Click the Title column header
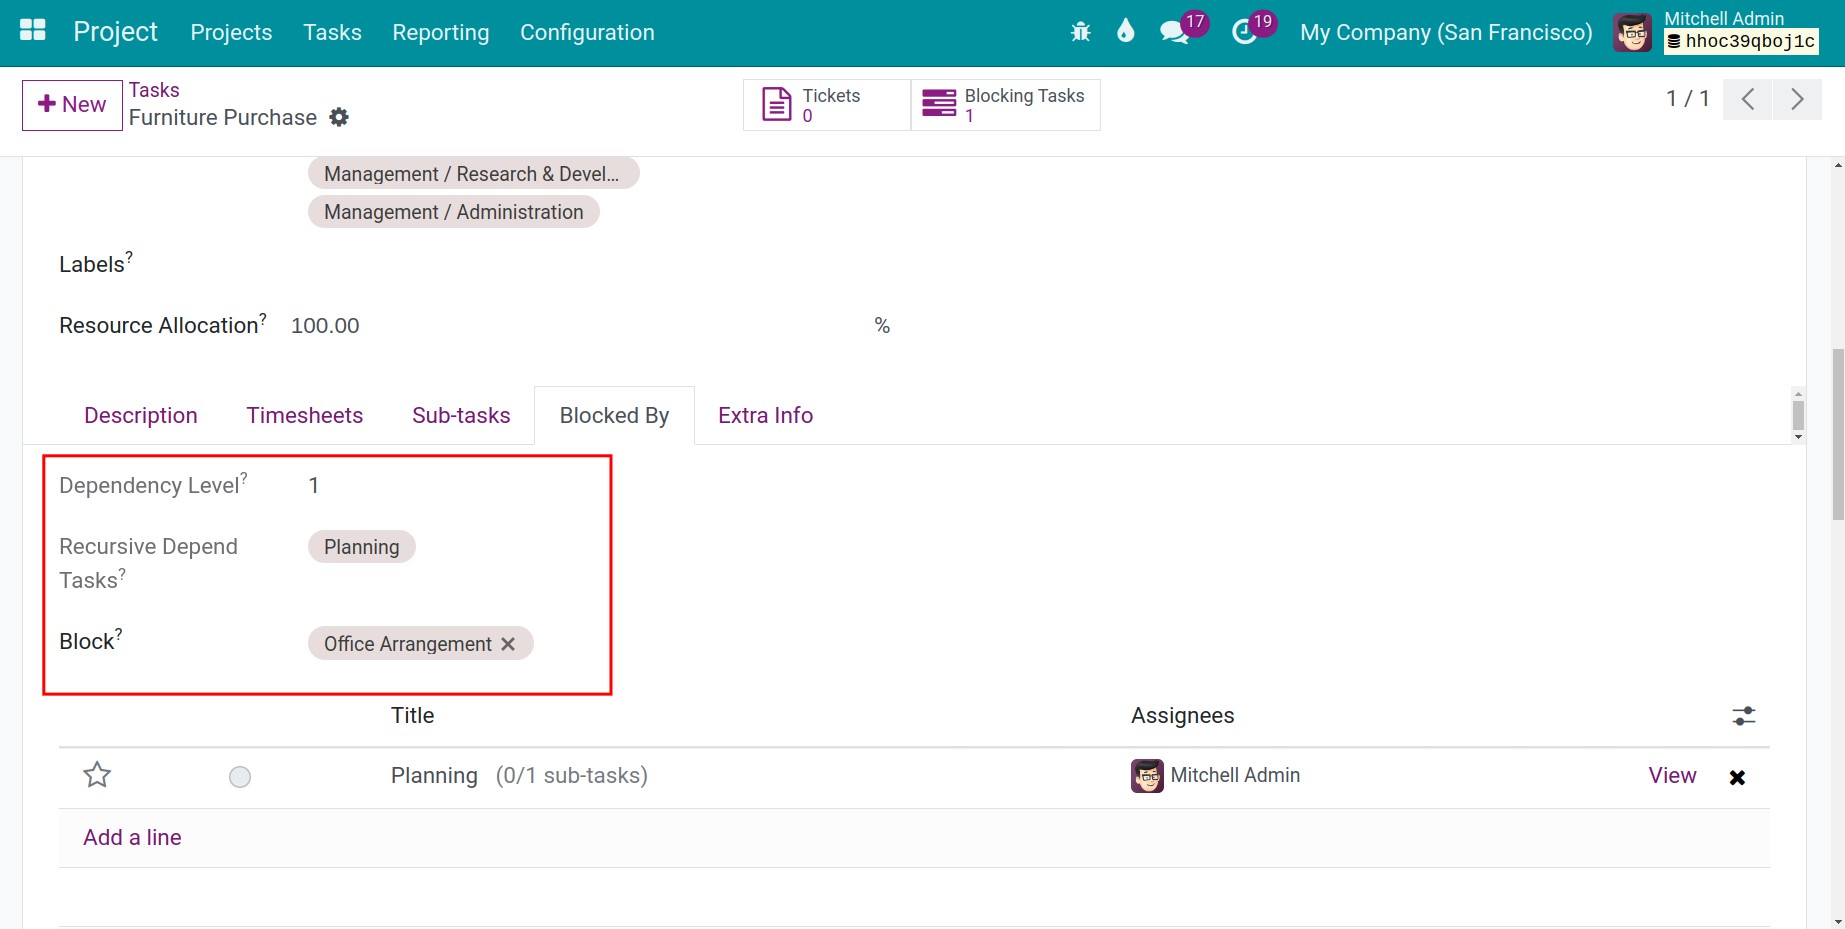This screenshot has width=1845, height=929. 412,716
